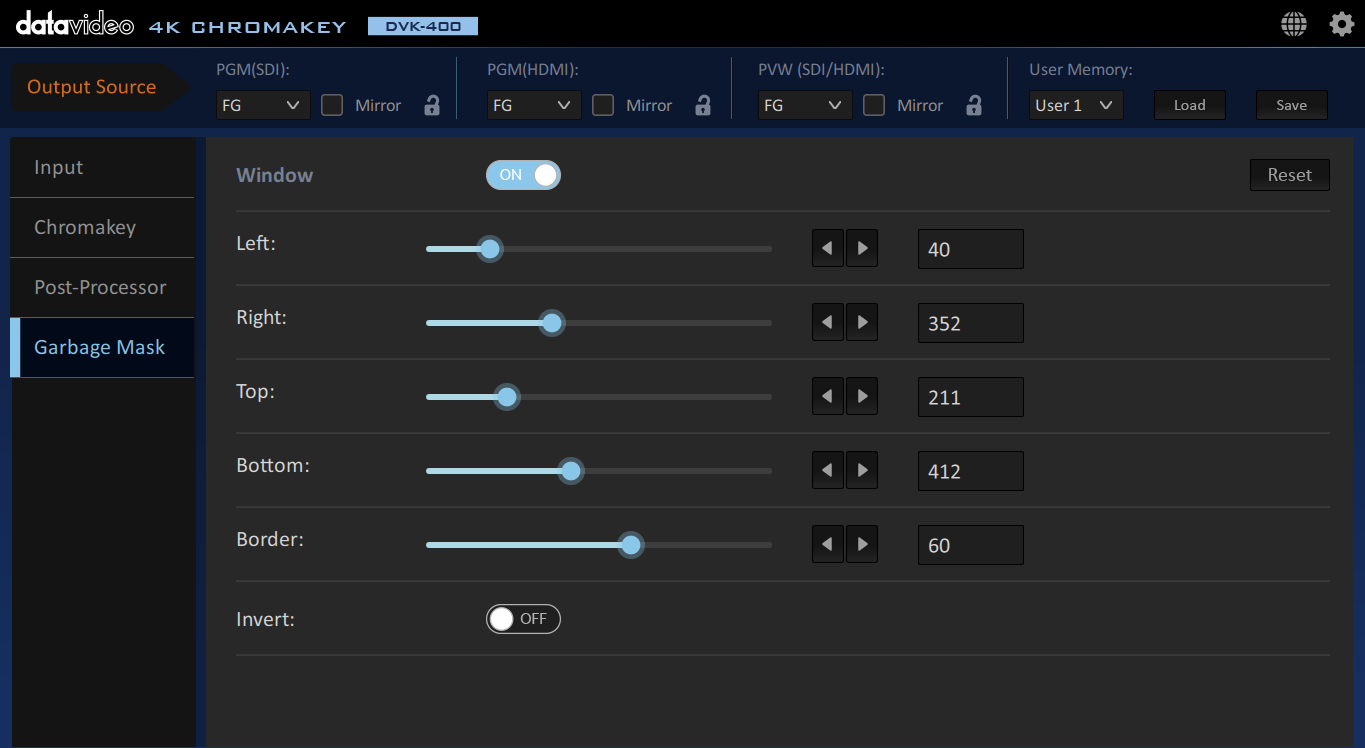Click the PGM(HDMI) lock icon
Screen dimensions: 1365x748
(703, 105)
